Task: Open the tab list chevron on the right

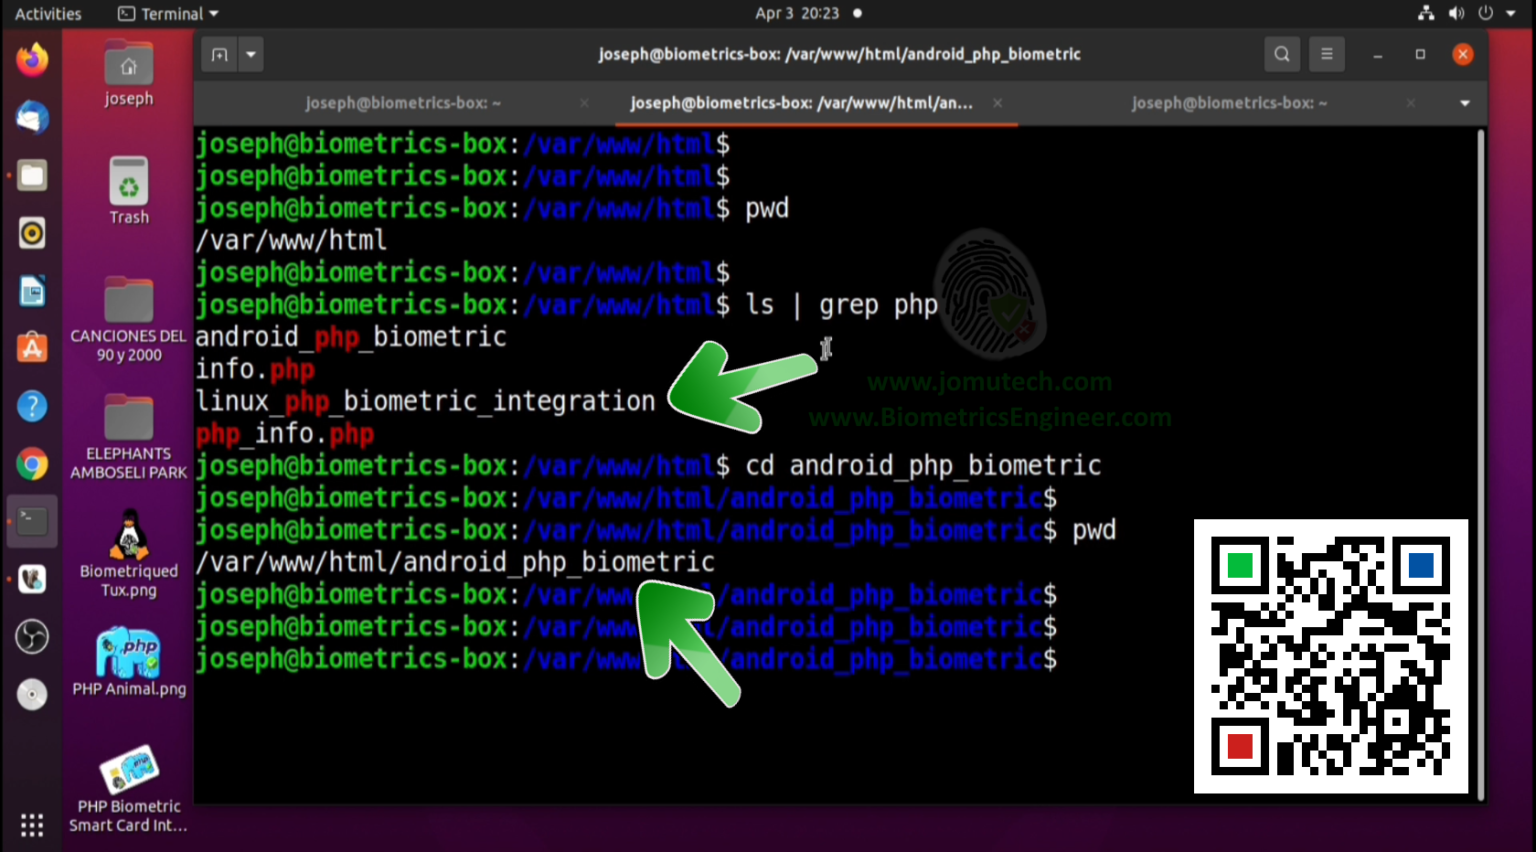Action: point(1464,103)
